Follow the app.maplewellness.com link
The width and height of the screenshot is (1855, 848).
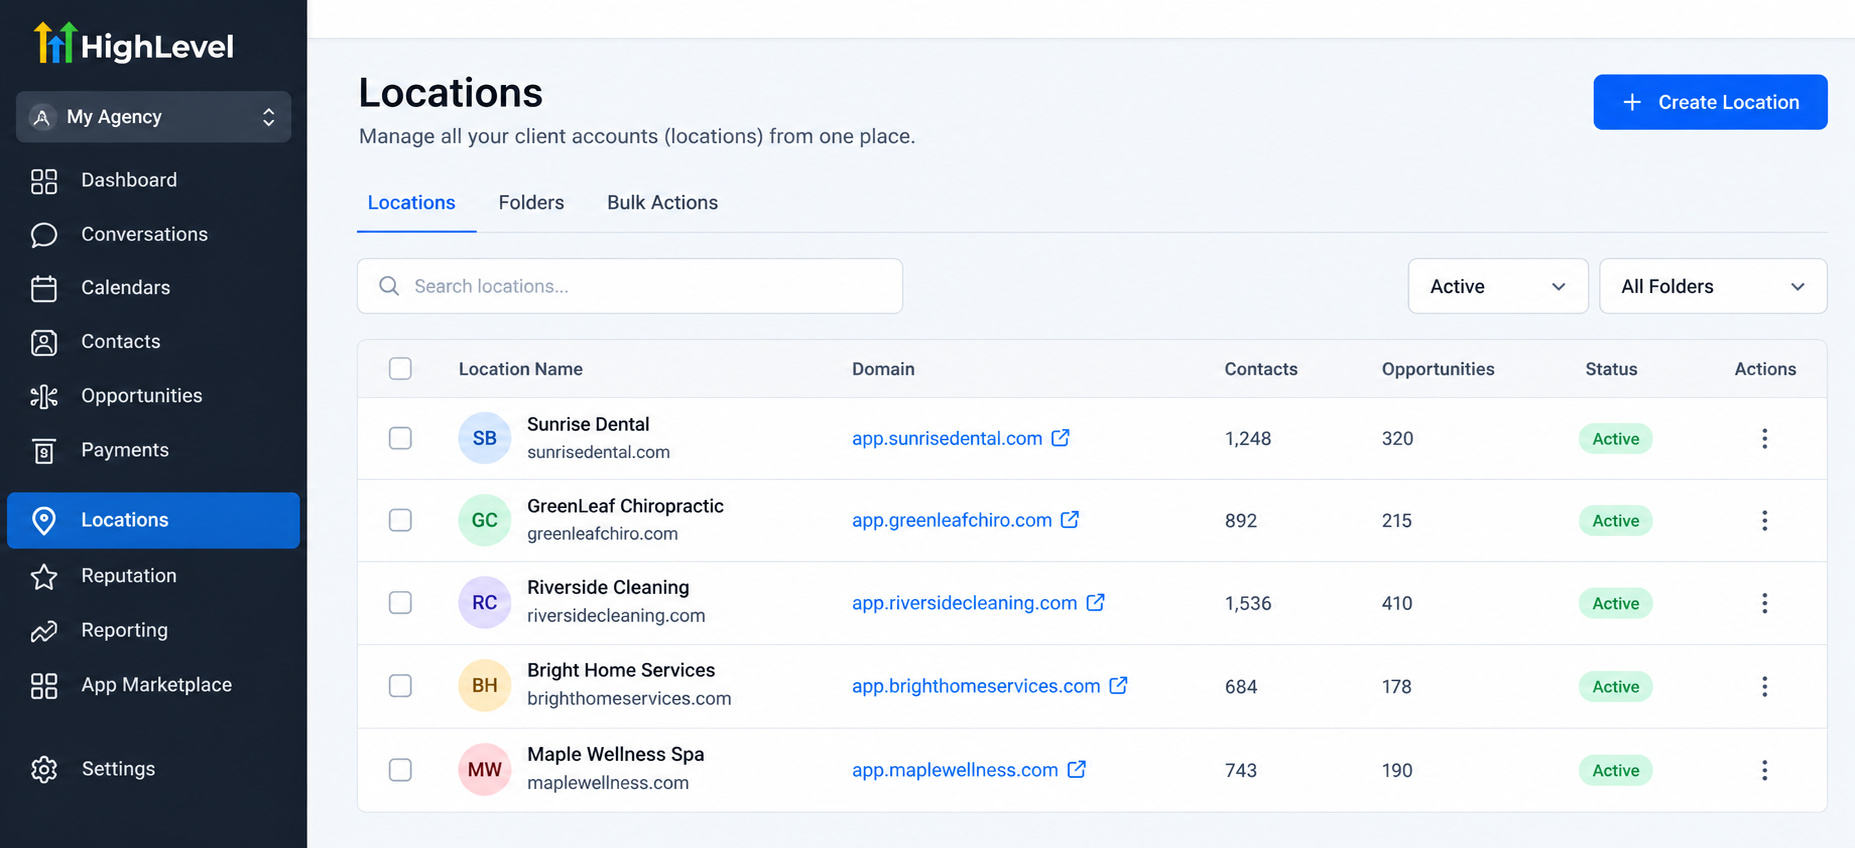(x=955, y=770)
